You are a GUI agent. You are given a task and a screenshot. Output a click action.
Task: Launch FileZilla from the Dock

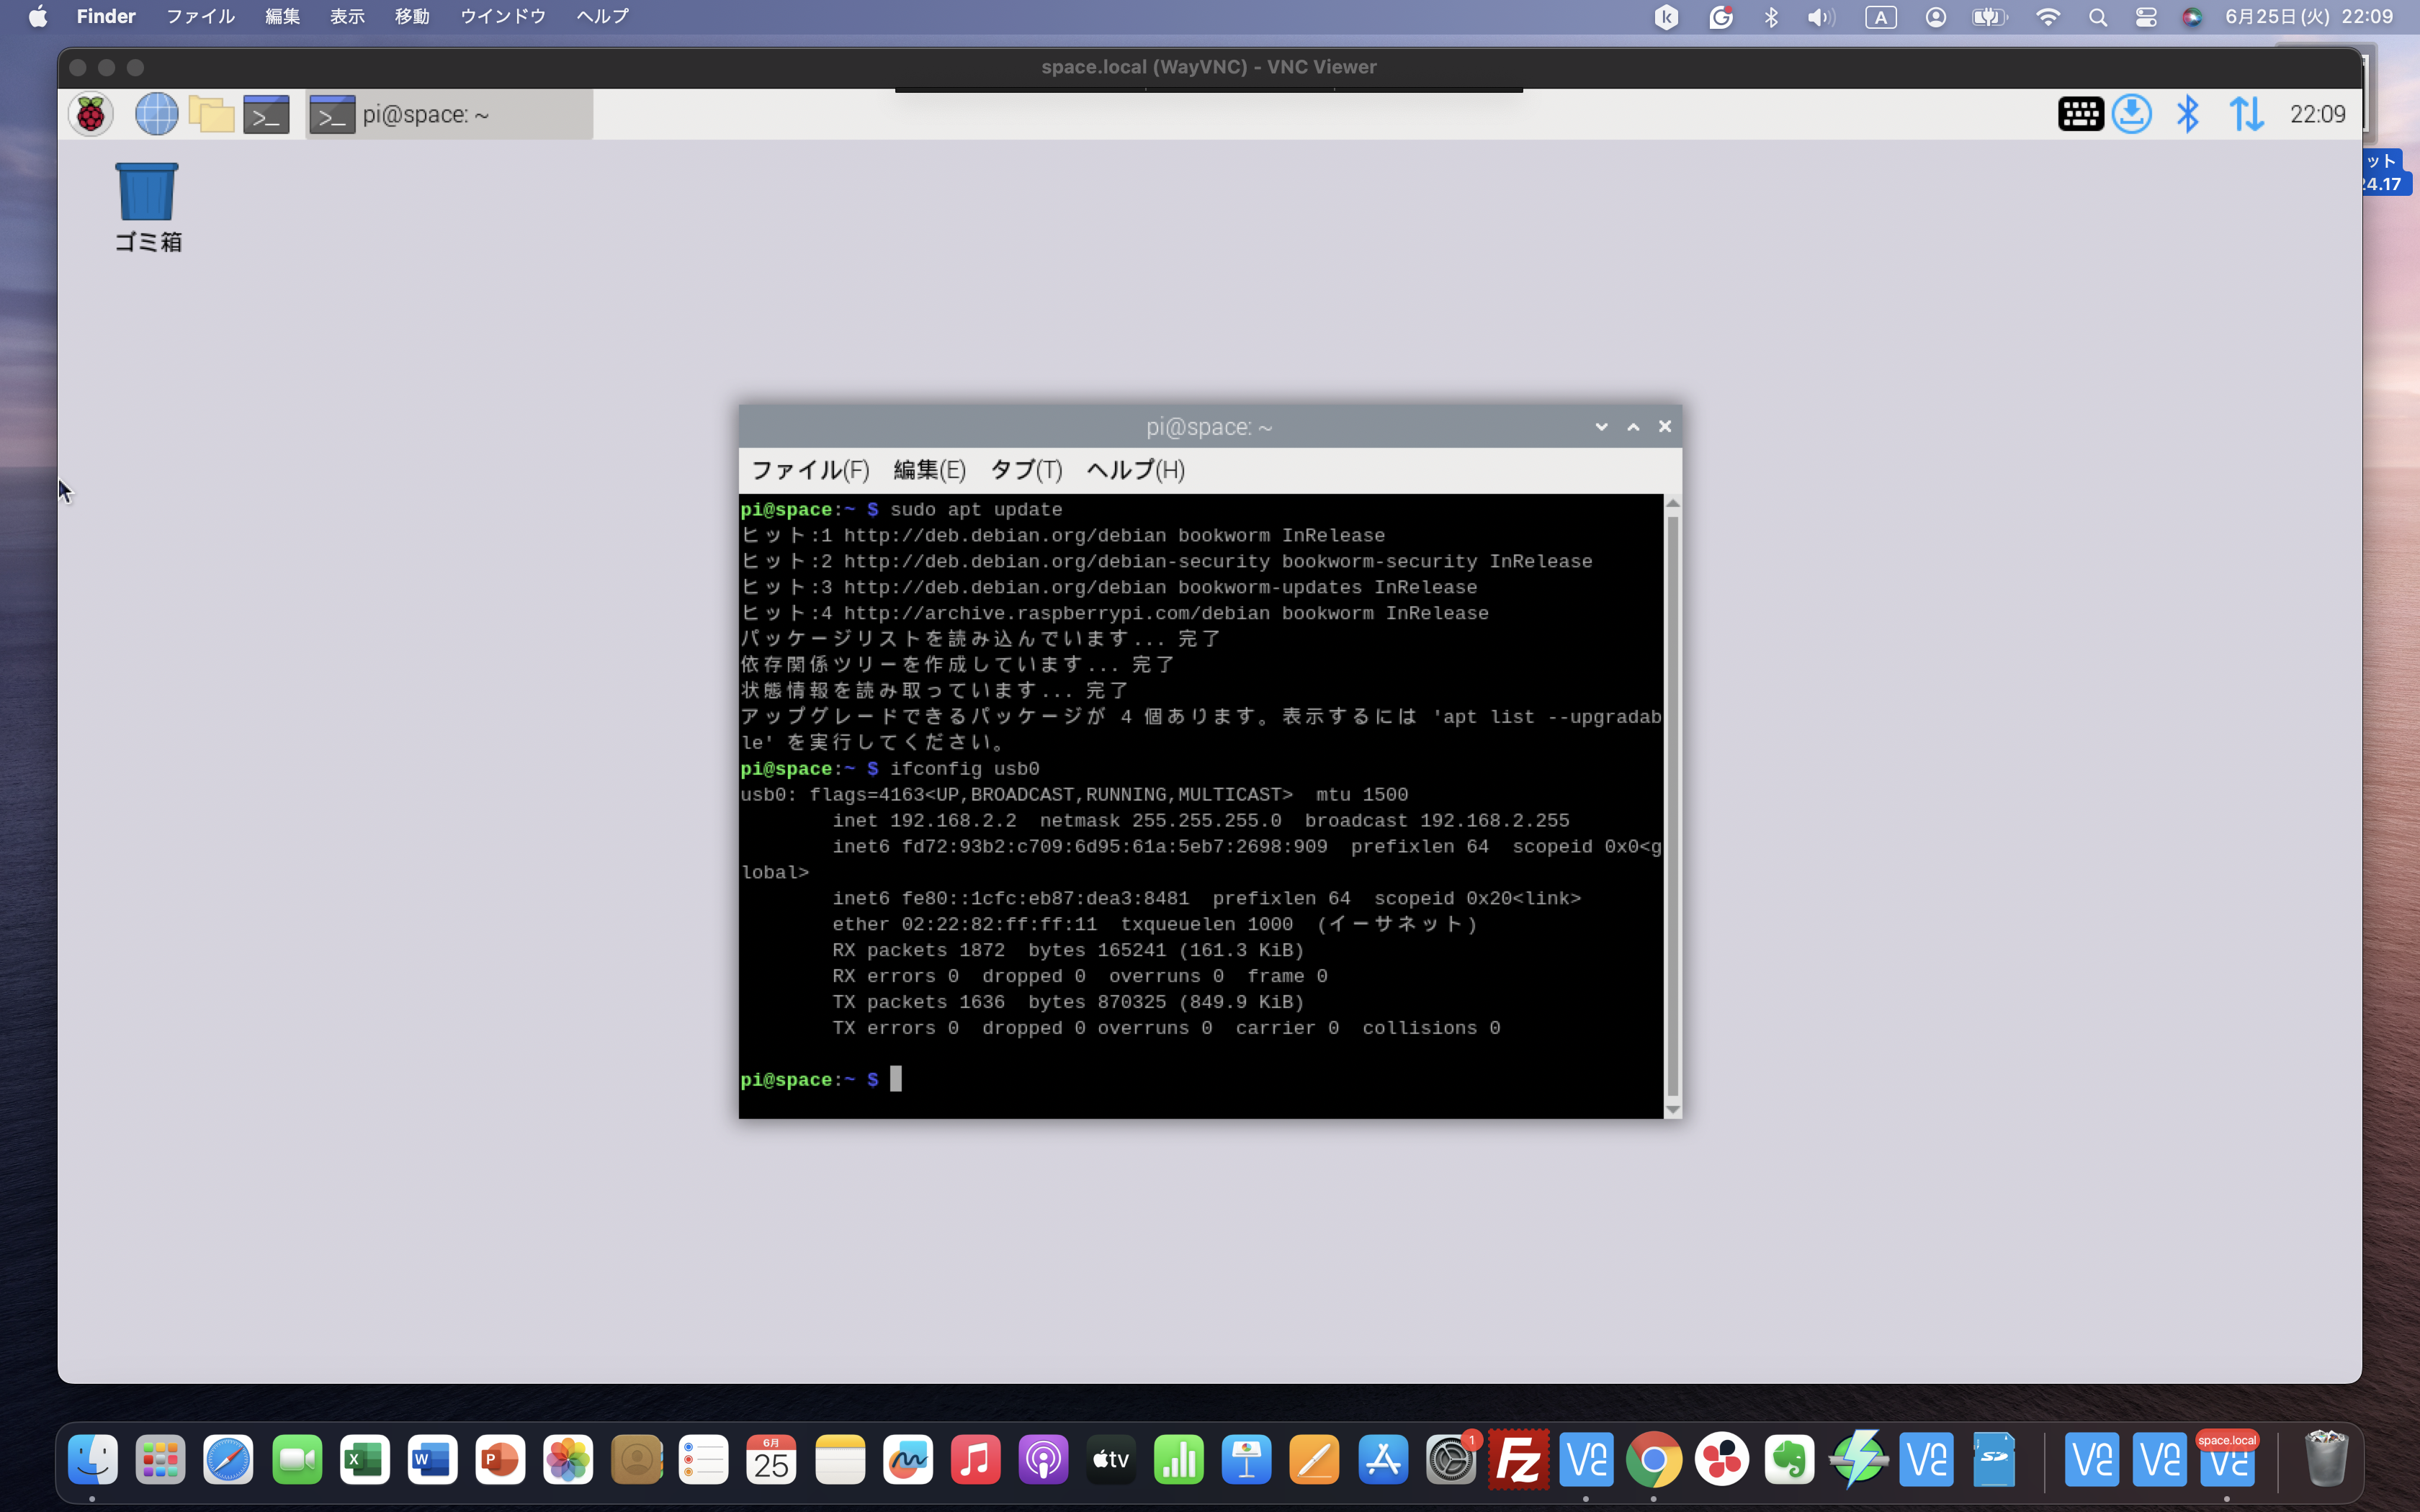coord(1518,1459)
